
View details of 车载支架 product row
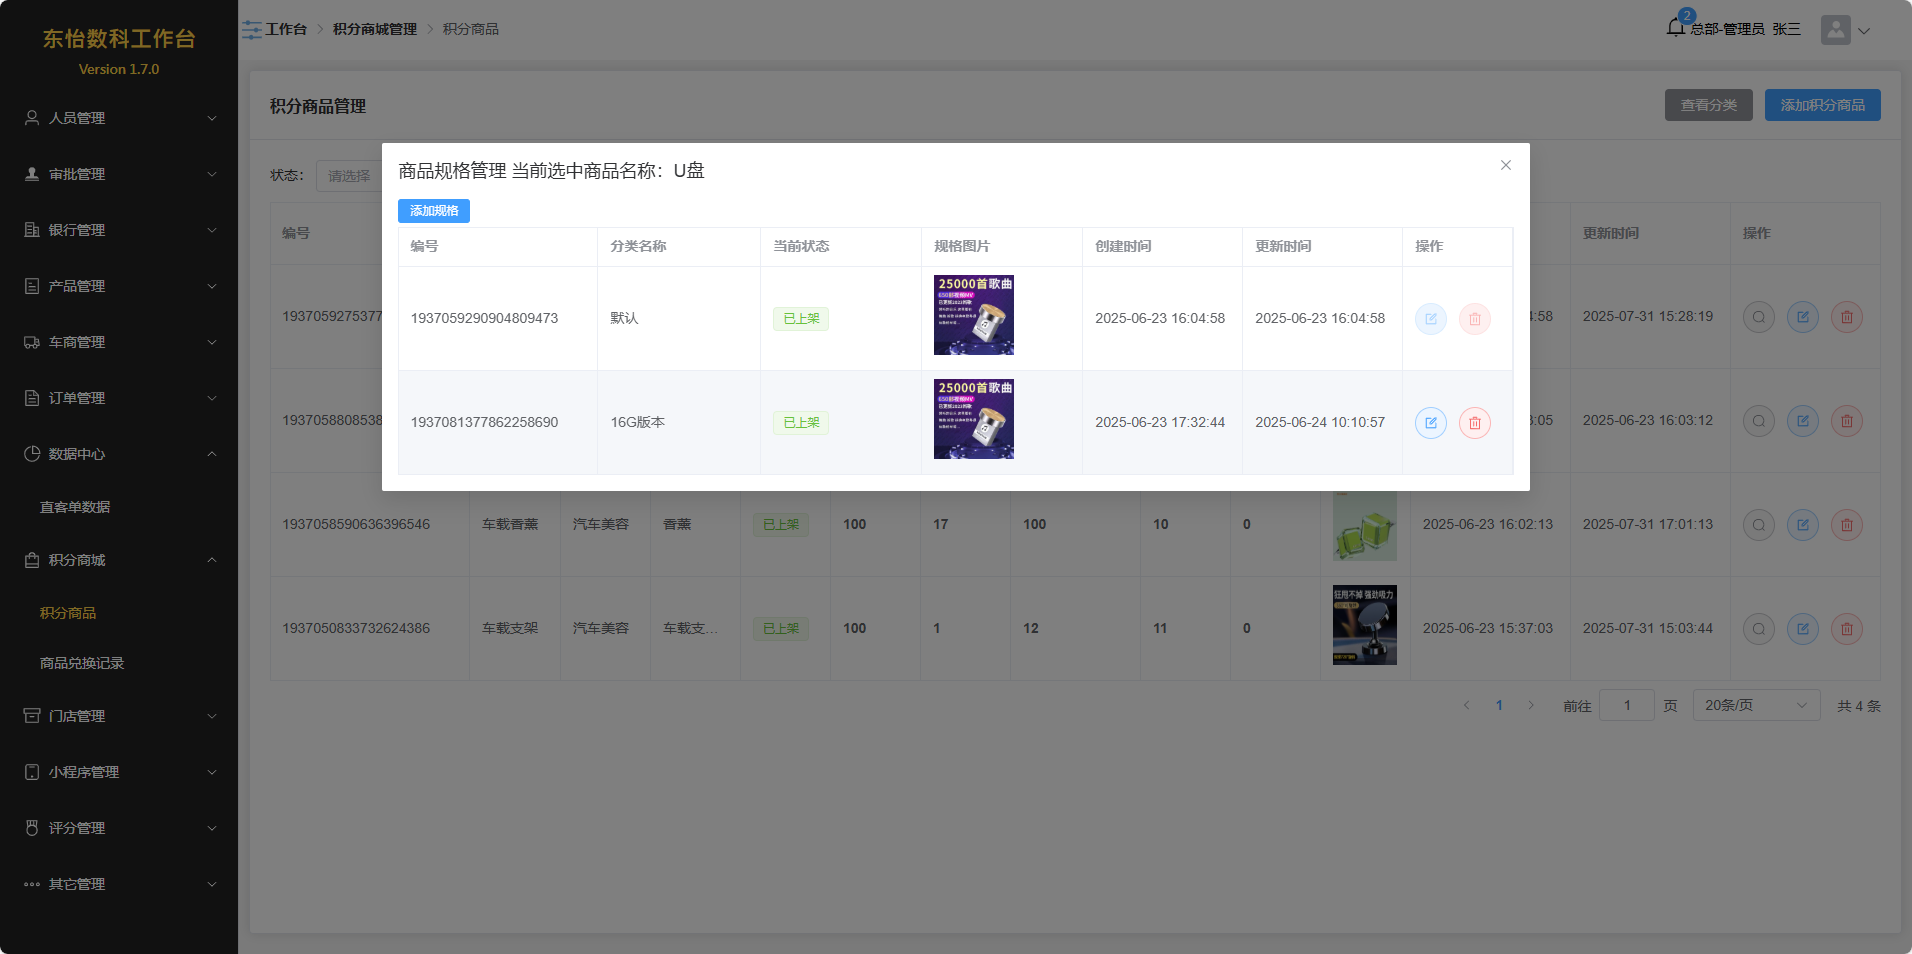(x=1758, y=629)
